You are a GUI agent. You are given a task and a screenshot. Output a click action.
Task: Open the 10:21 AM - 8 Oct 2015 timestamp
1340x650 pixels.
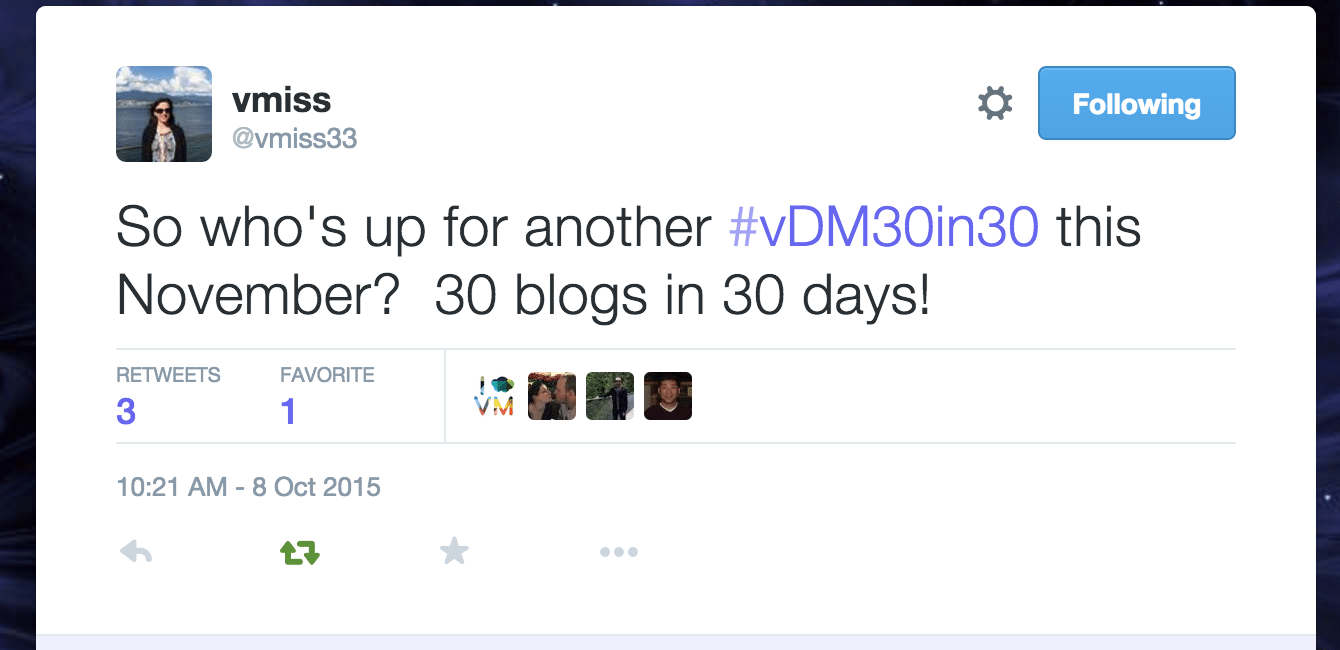pos(248,487)
